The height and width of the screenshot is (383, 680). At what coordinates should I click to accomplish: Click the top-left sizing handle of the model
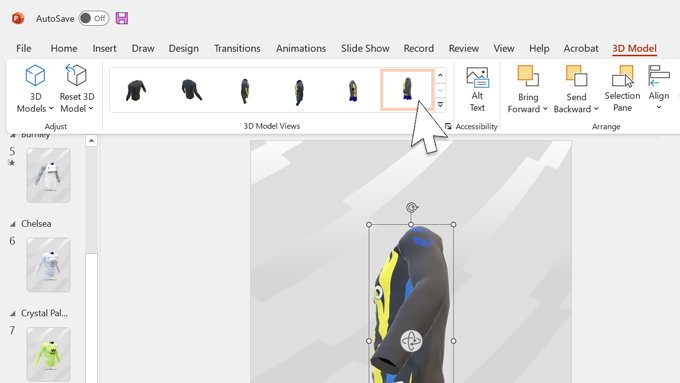pos(369,225)
